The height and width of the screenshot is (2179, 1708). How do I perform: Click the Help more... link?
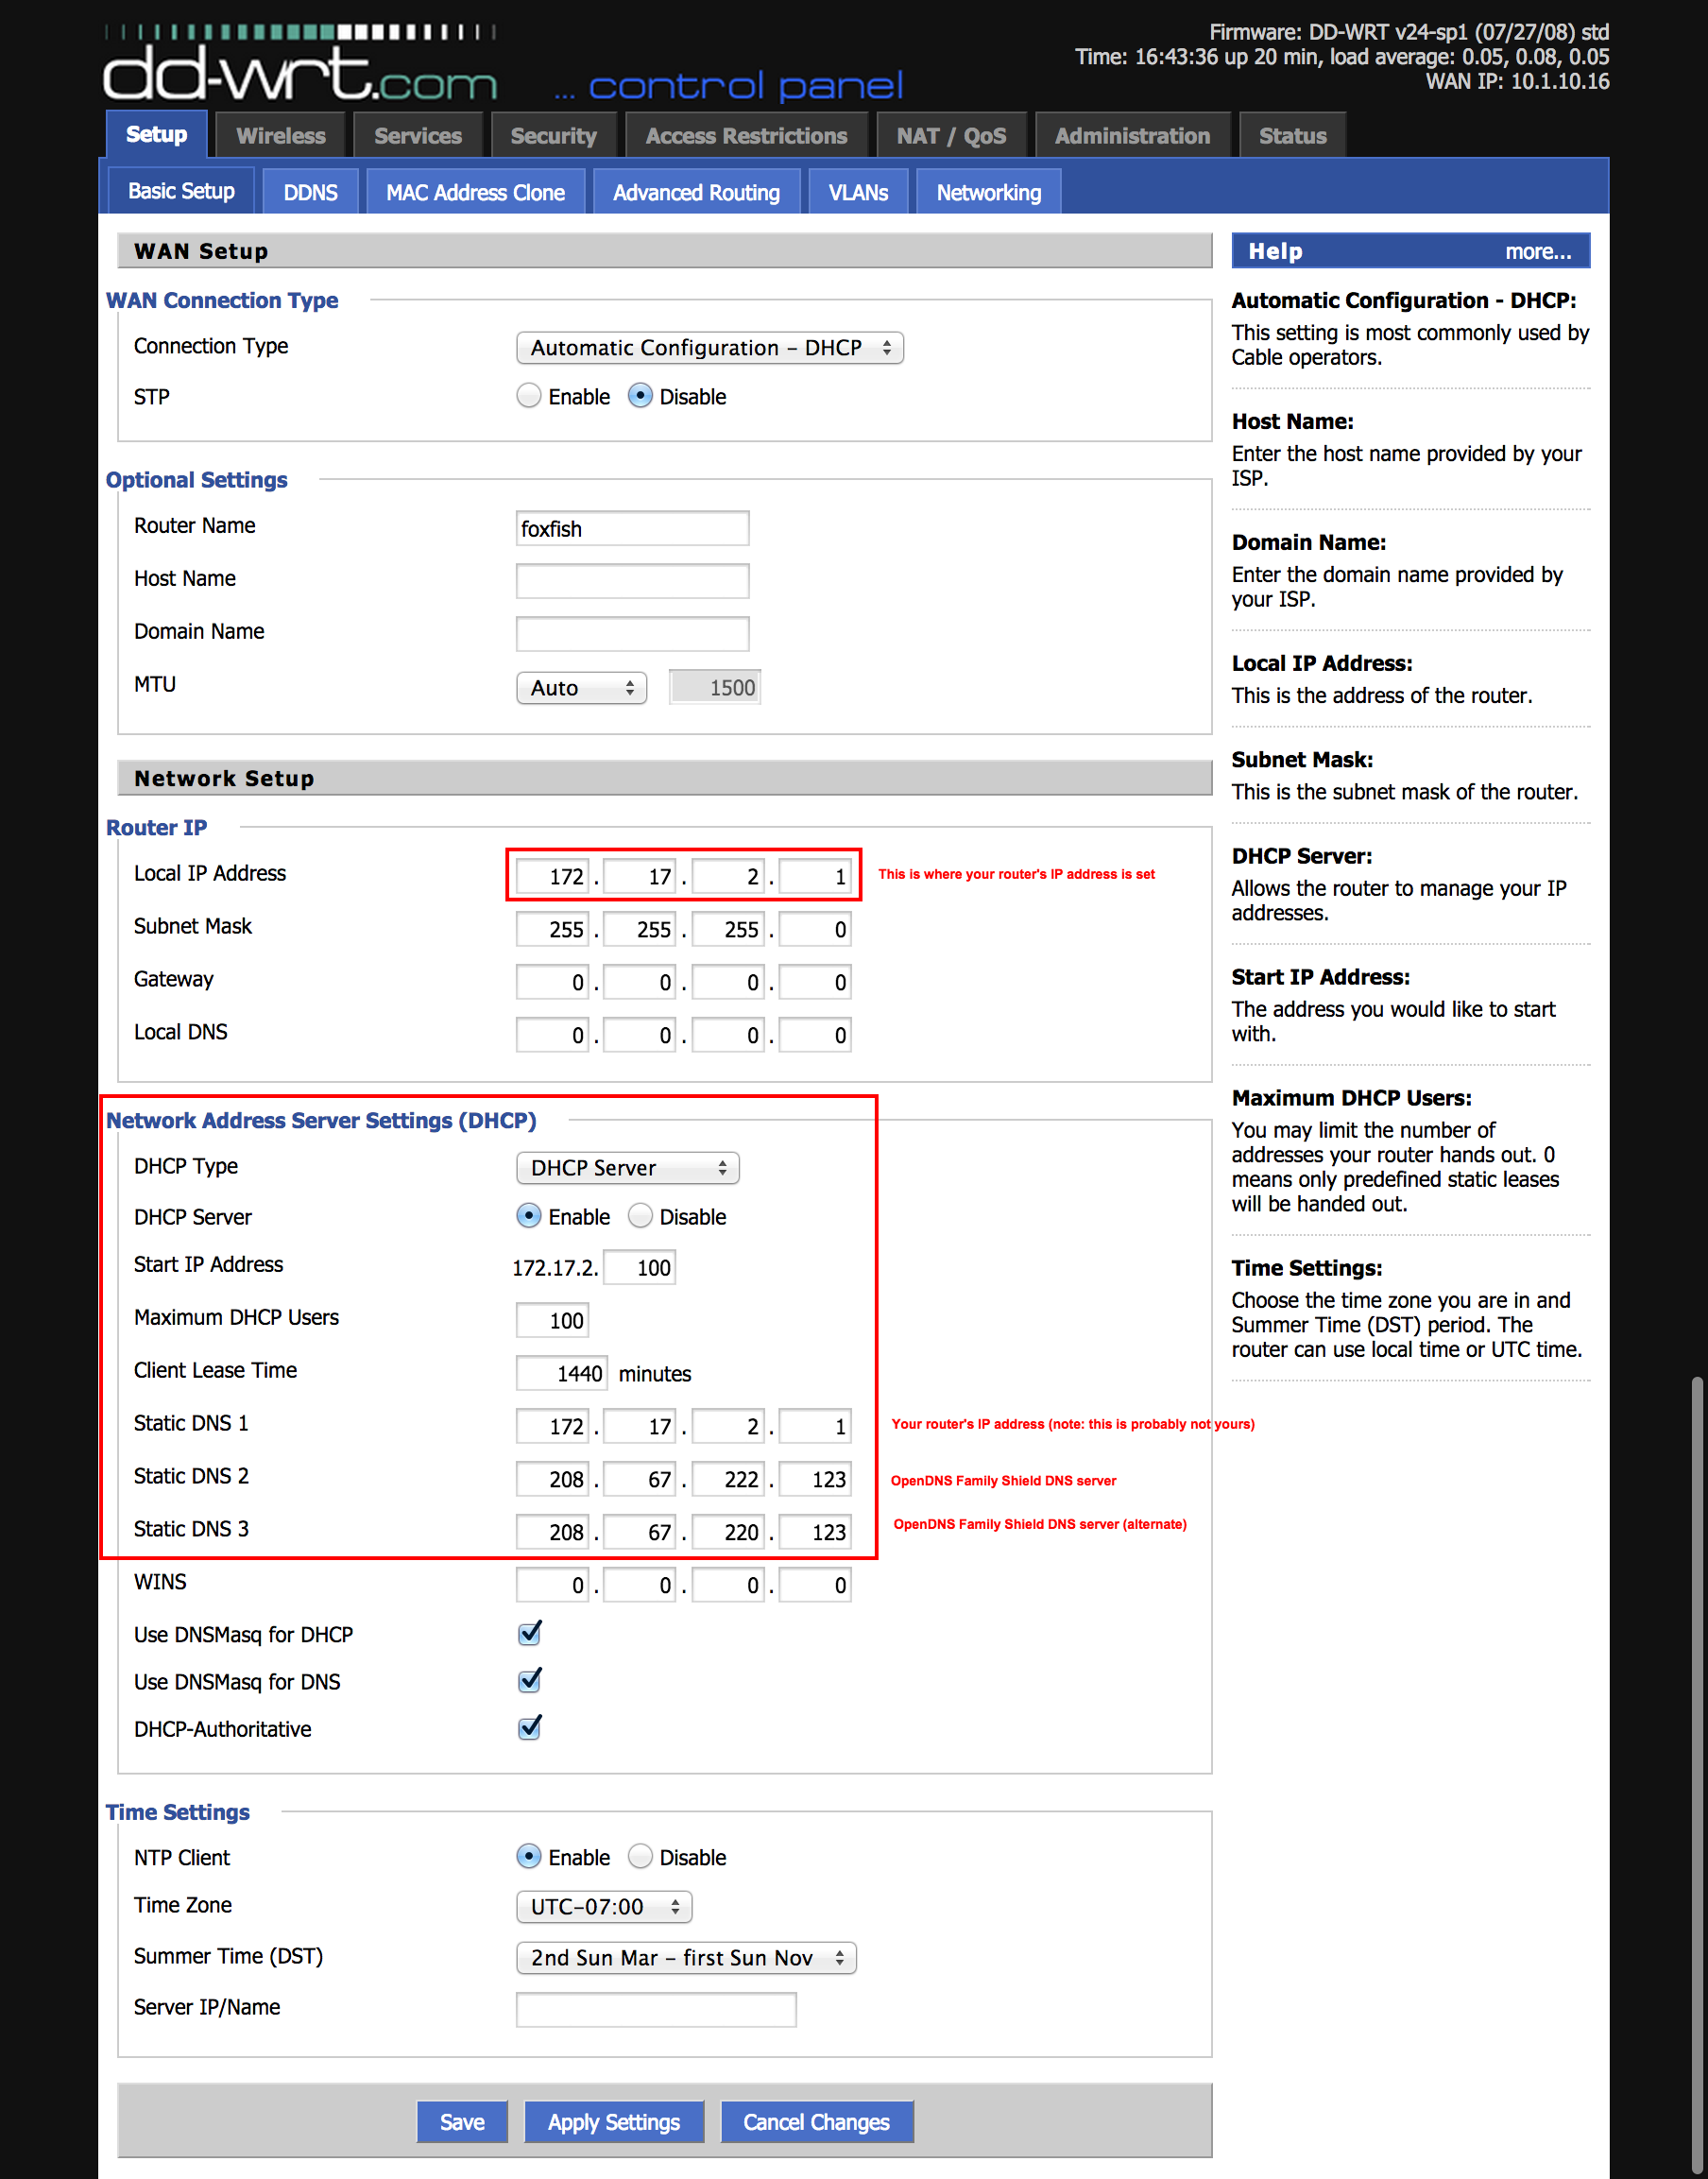1537,252
